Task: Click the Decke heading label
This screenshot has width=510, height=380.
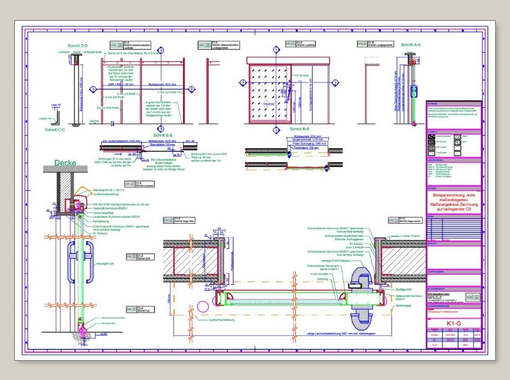Action: pyautogui.click(x=65, y=163)
